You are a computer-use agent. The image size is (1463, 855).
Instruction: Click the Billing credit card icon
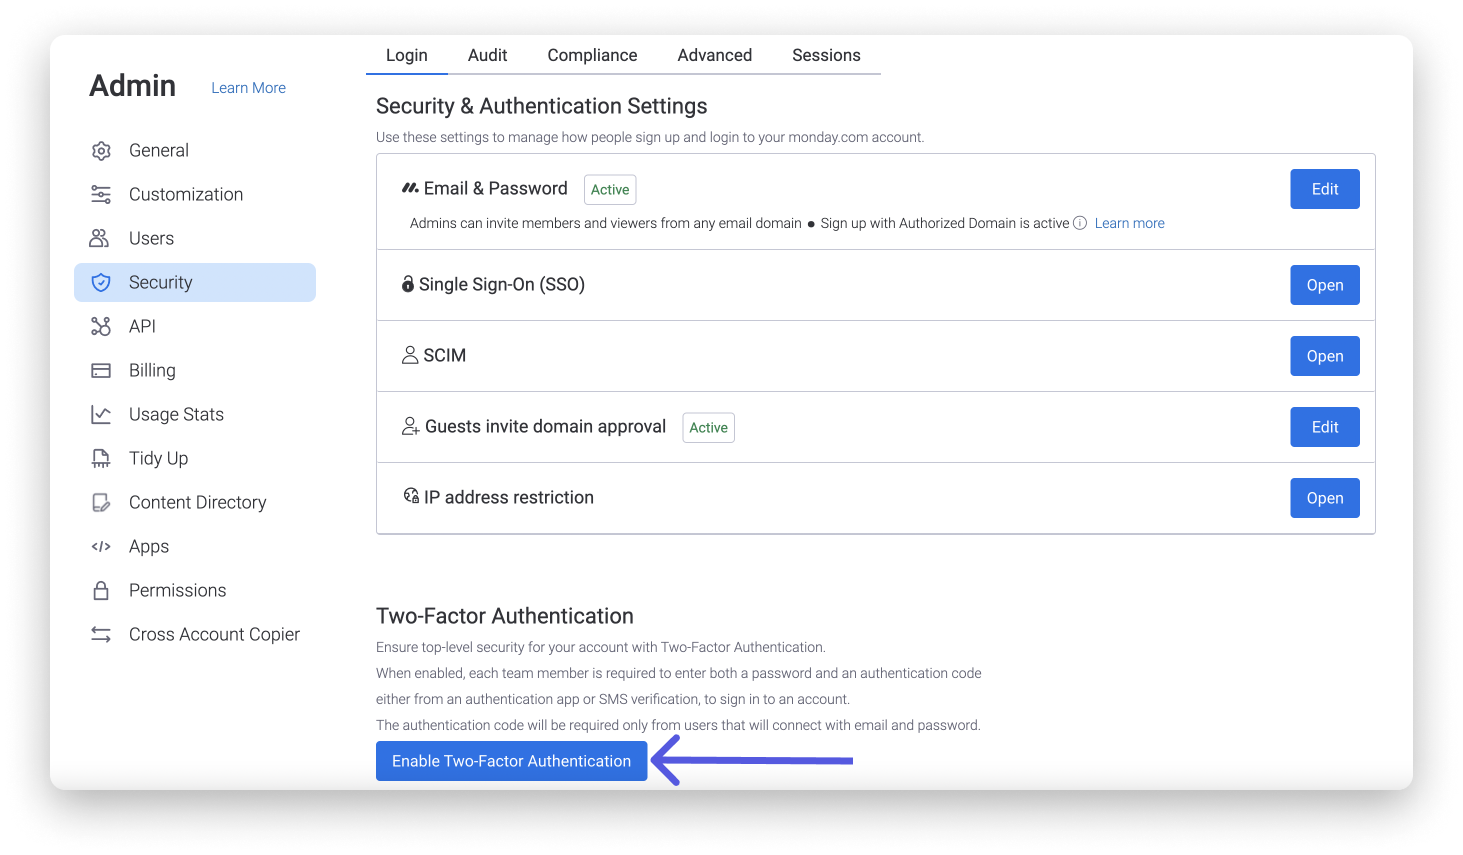101,370
